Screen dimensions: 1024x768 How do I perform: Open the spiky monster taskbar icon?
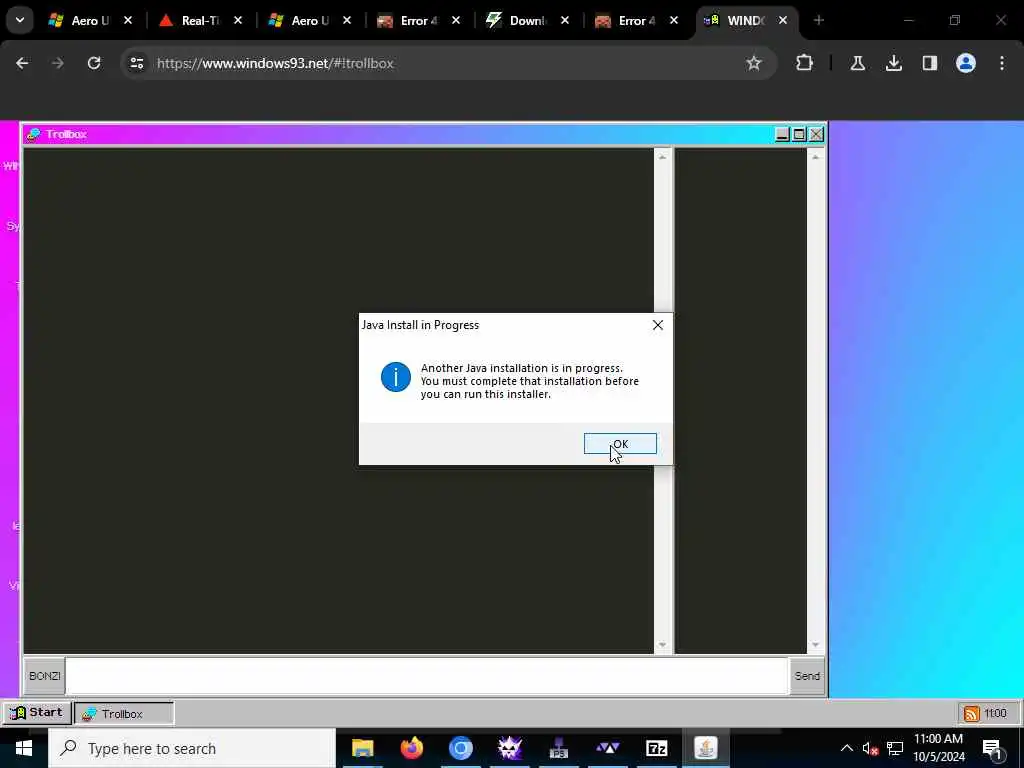[x=509, y=748]
